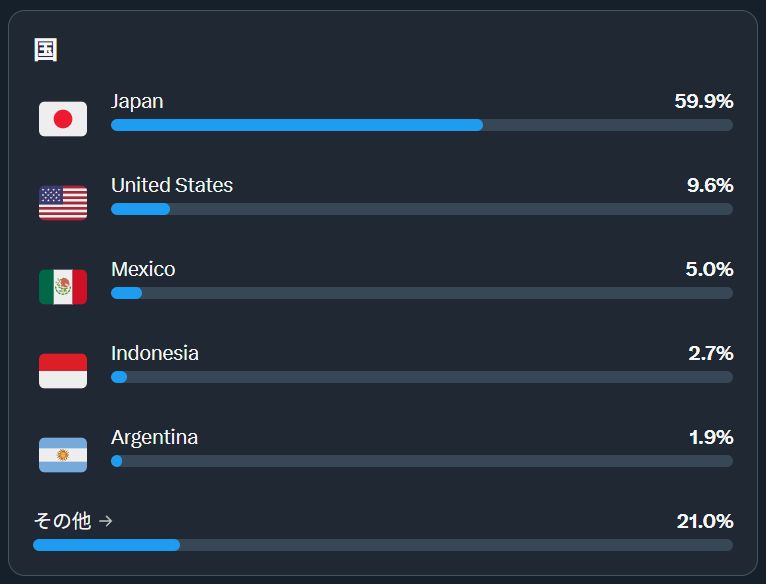
Task: Expand その他 using the arrow icon
Action: point(106,521)
